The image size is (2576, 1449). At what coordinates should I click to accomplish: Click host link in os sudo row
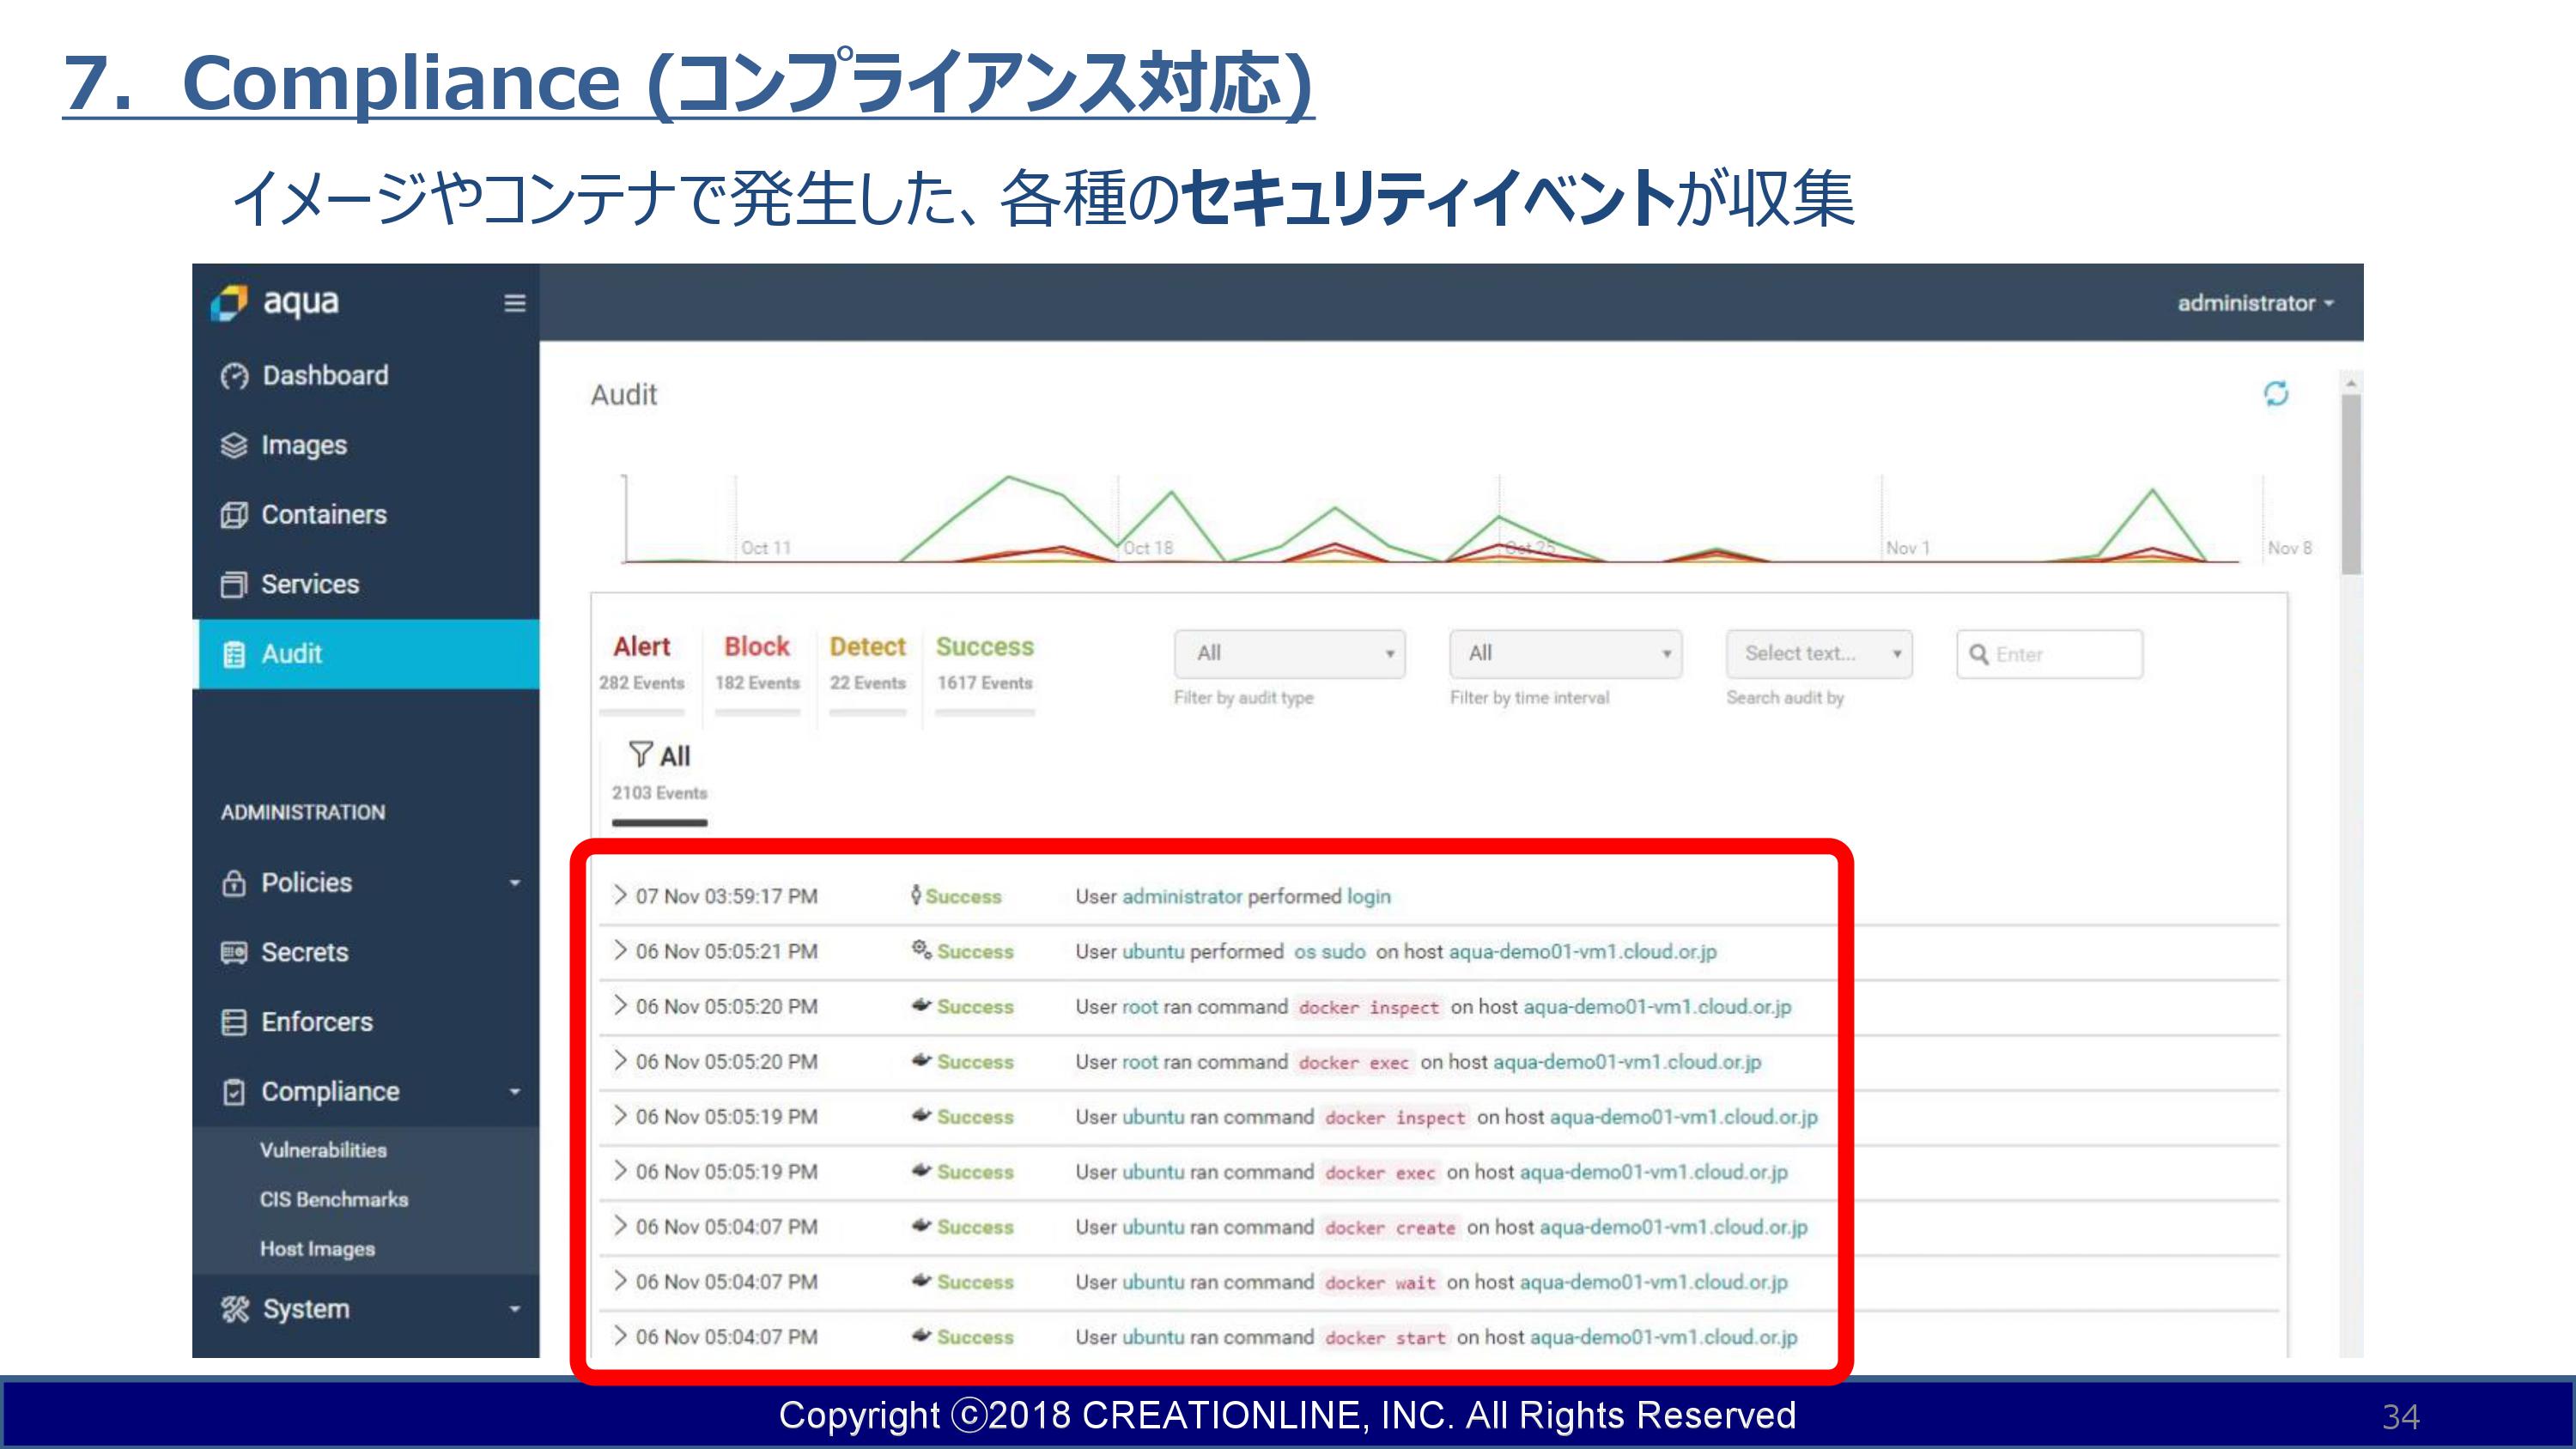point(1583,951)
